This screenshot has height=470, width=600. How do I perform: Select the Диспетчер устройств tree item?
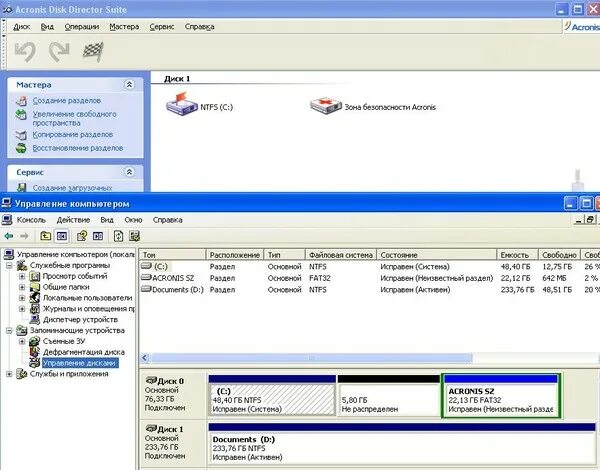click(80, 320)
